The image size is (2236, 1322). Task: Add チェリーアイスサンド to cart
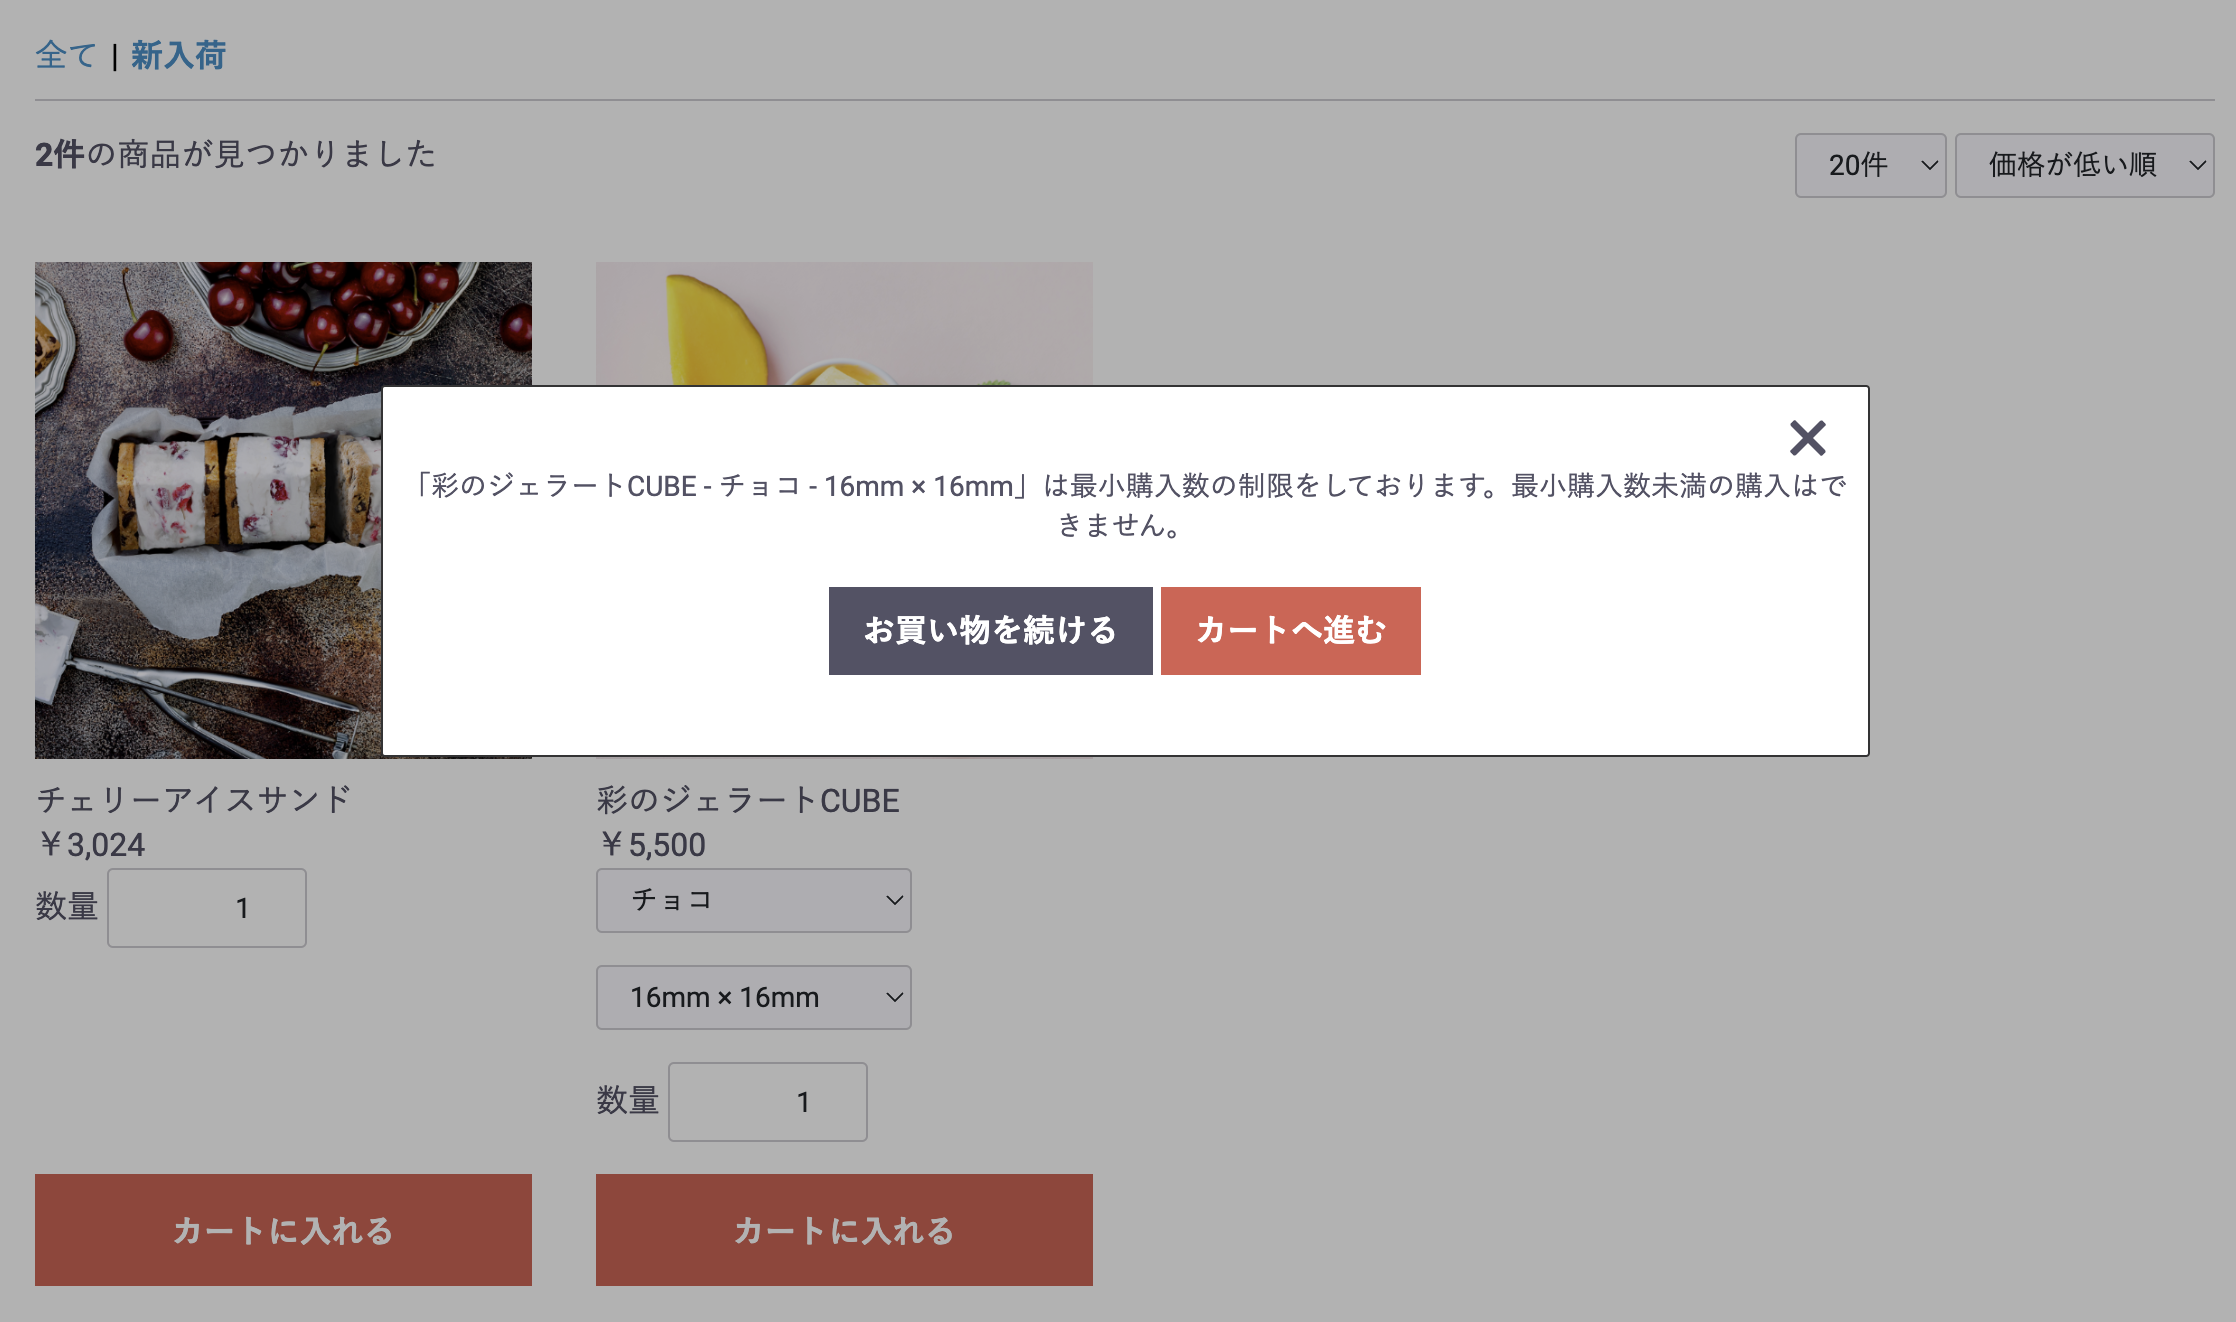283,1230
